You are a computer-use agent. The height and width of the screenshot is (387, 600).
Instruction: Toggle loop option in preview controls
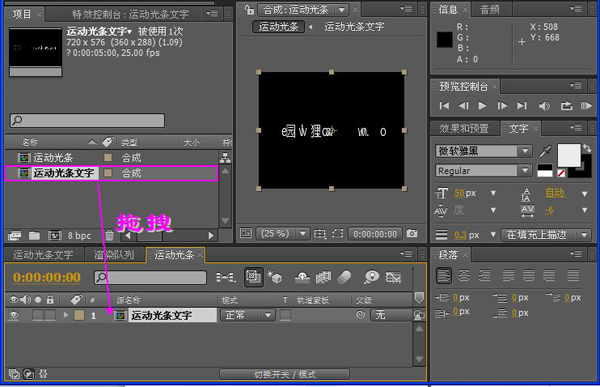566,106
